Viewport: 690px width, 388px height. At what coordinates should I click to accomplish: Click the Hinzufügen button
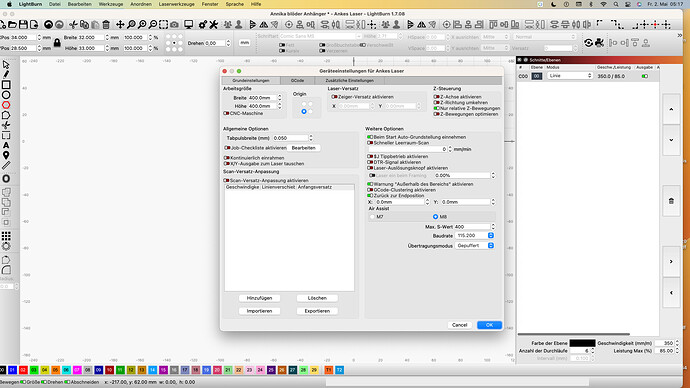pyautogui.click(x=259, y=298)
